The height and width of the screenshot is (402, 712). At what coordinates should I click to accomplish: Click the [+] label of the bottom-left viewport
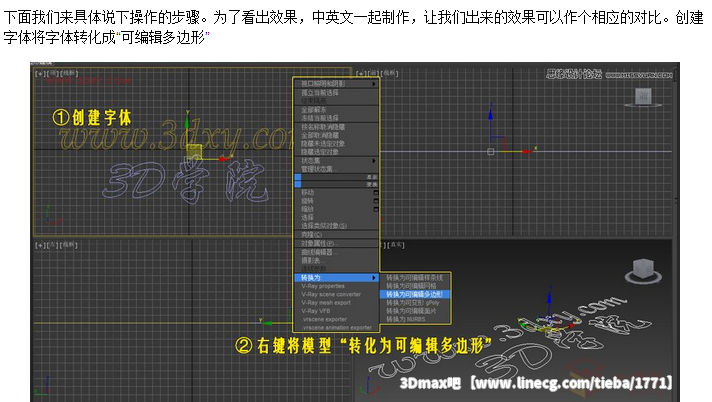coord(40,245)
